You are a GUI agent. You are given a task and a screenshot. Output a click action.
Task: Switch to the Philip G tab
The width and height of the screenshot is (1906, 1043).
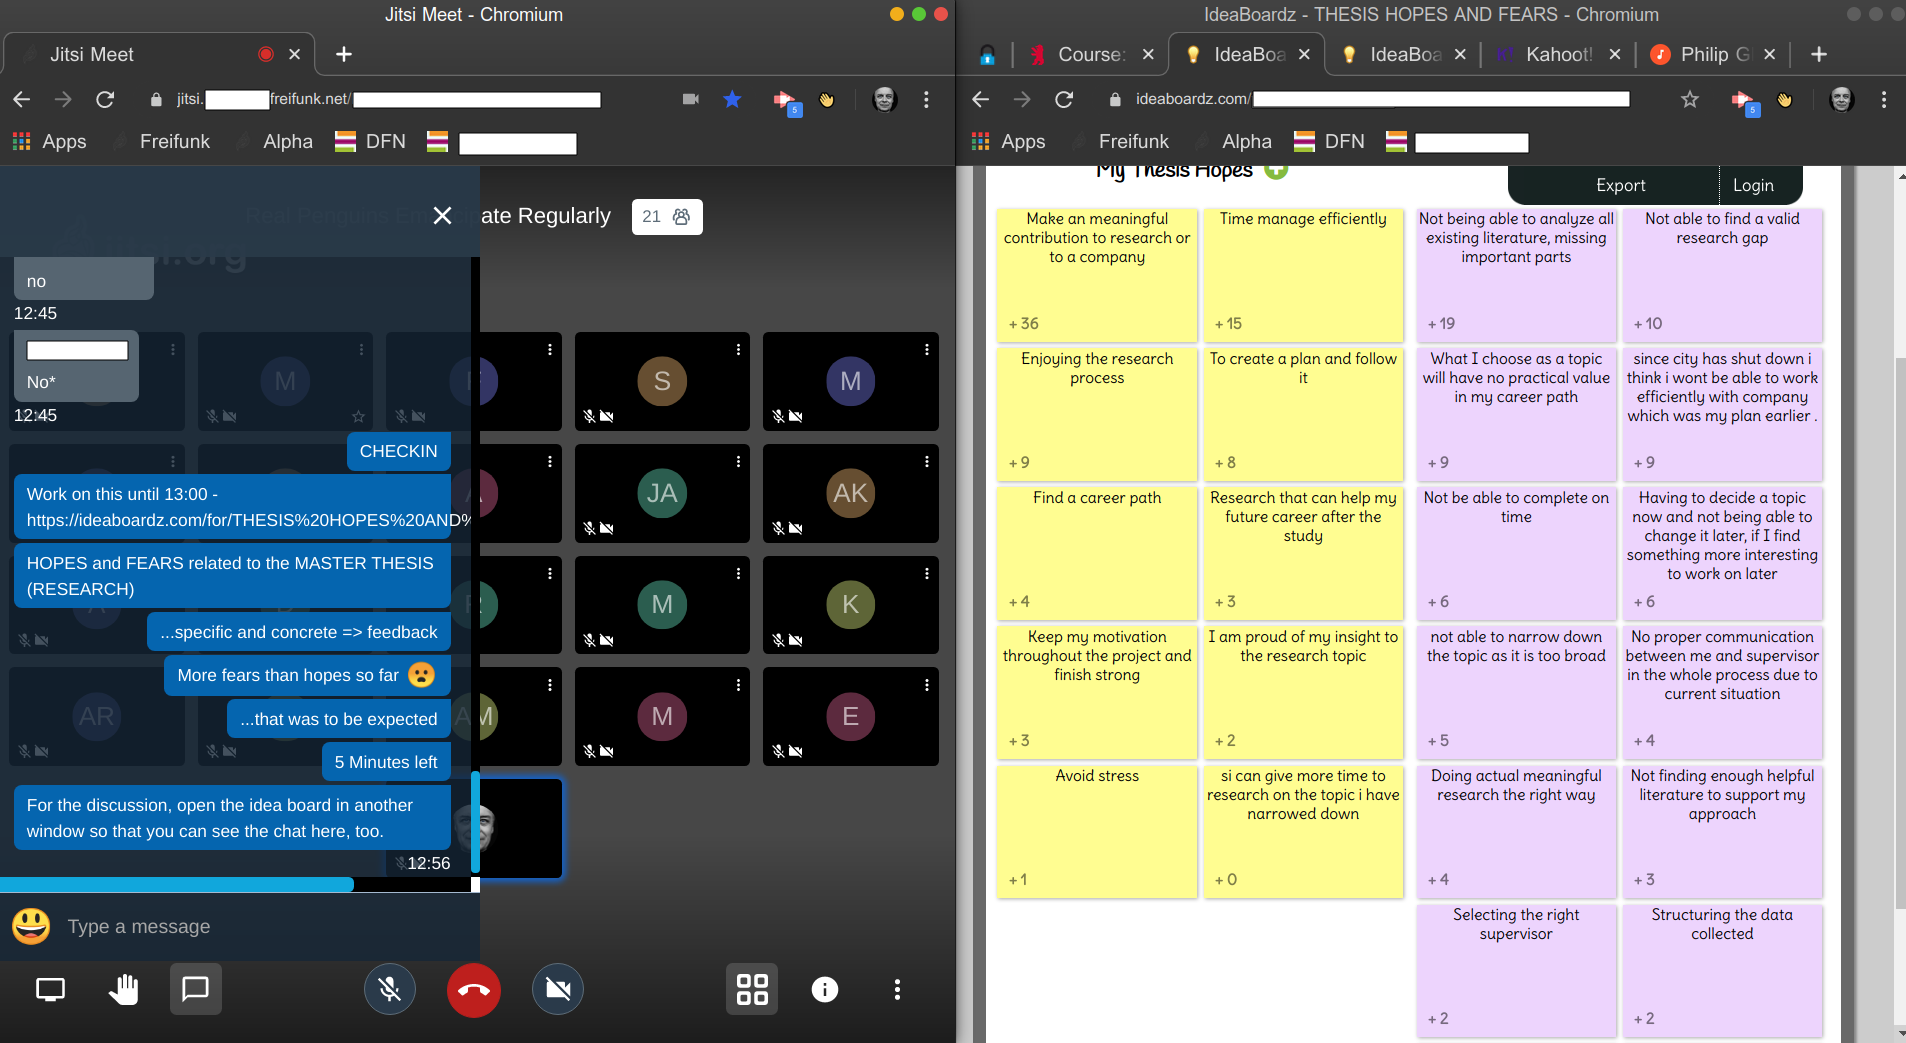point(1710,55)
